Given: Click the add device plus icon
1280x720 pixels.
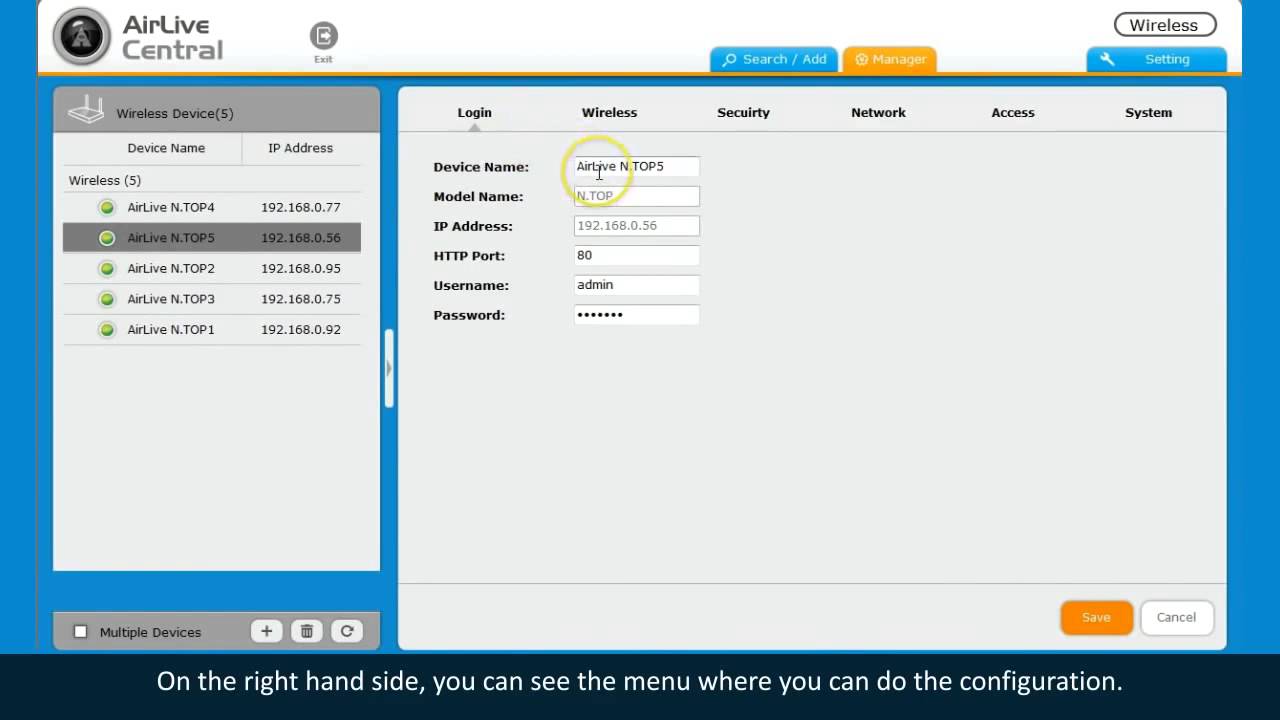Looking at the screenshot, I should click(x=266, y=631).
